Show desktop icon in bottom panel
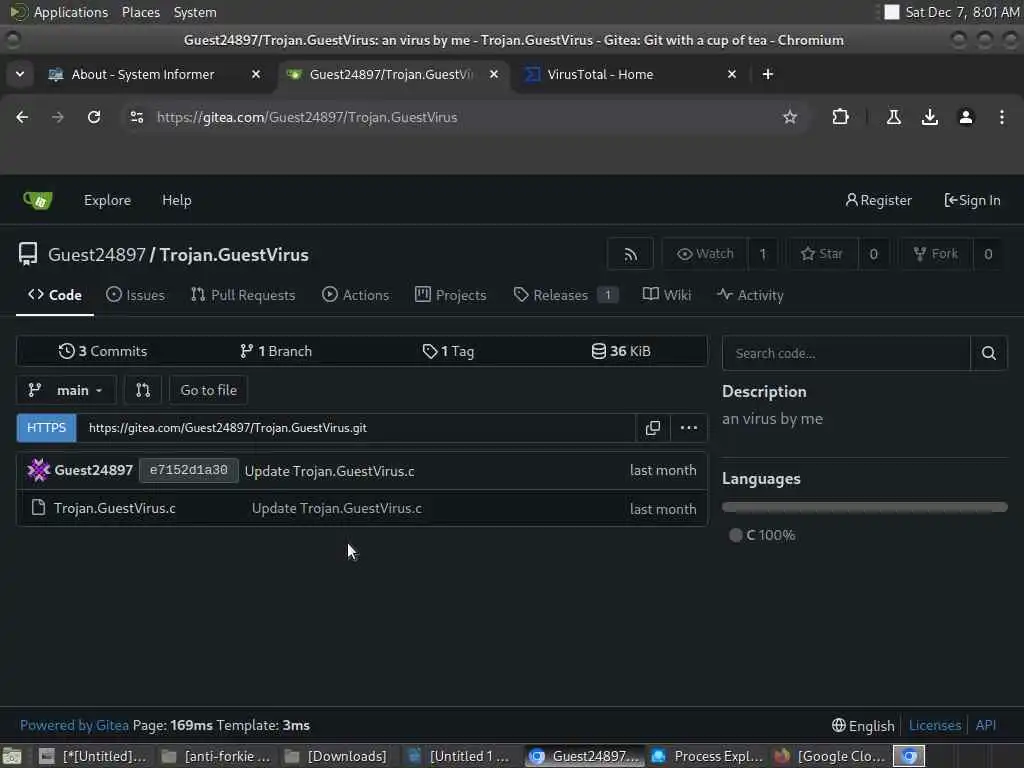The image size is (1024, 768). click(x=12, y=756)
